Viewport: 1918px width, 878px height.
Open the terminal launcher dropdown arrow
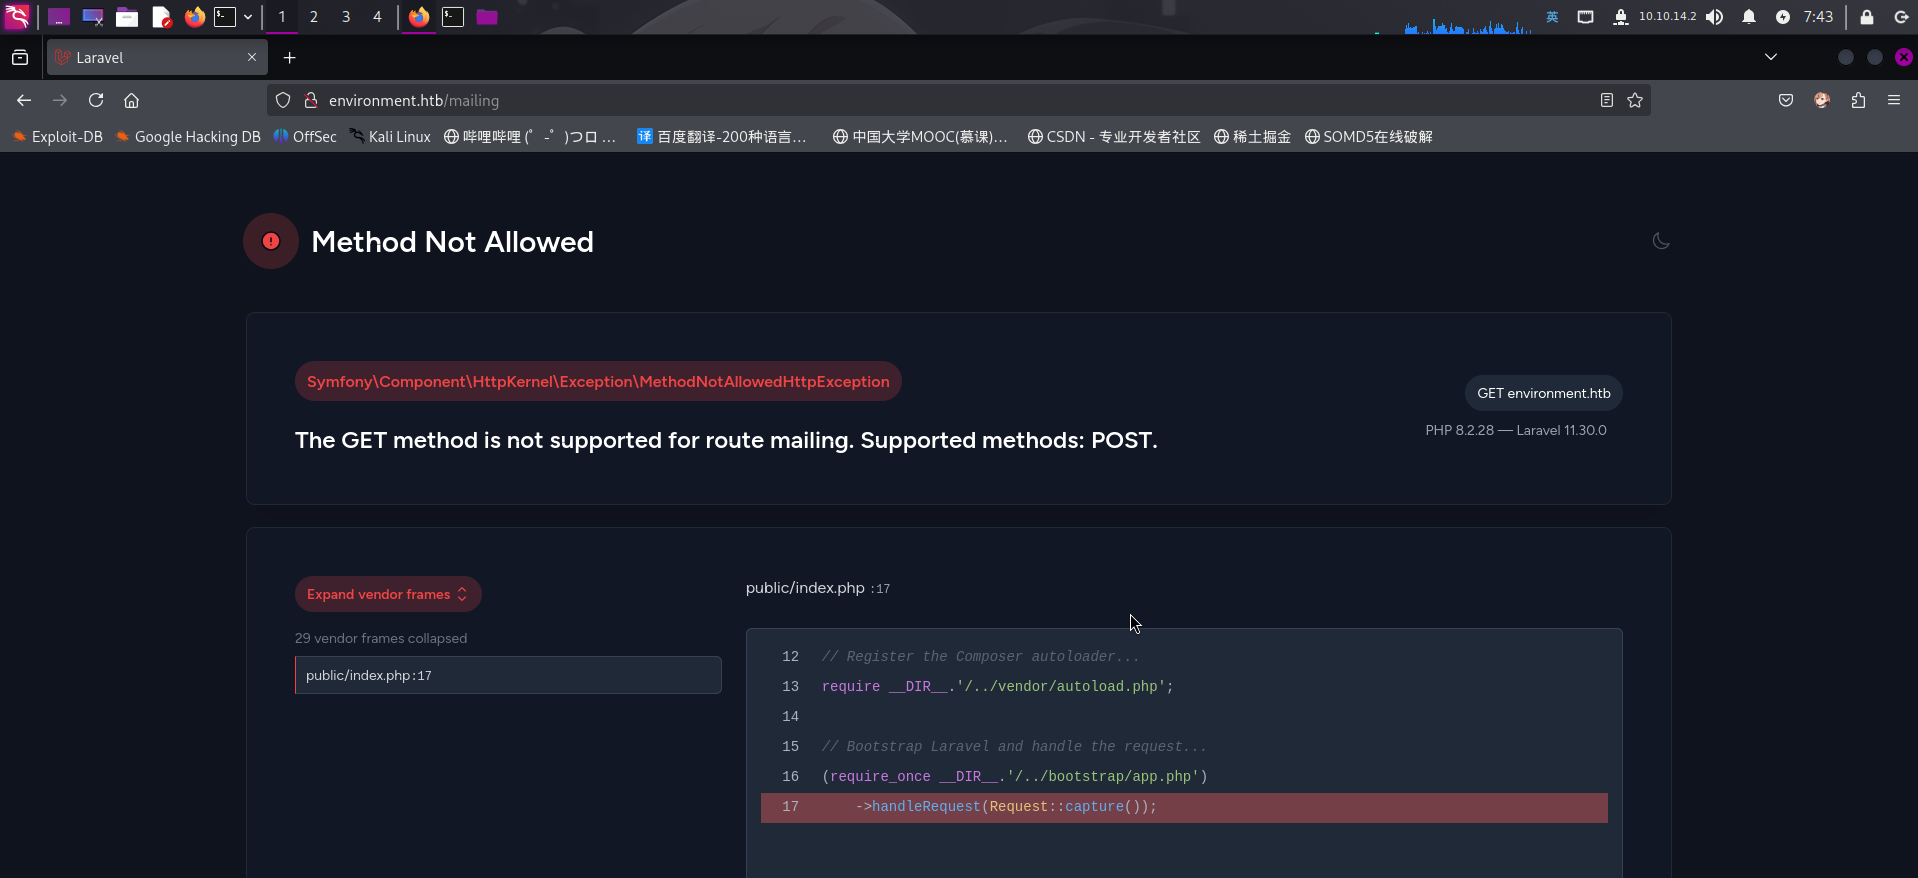coord(248,17)
